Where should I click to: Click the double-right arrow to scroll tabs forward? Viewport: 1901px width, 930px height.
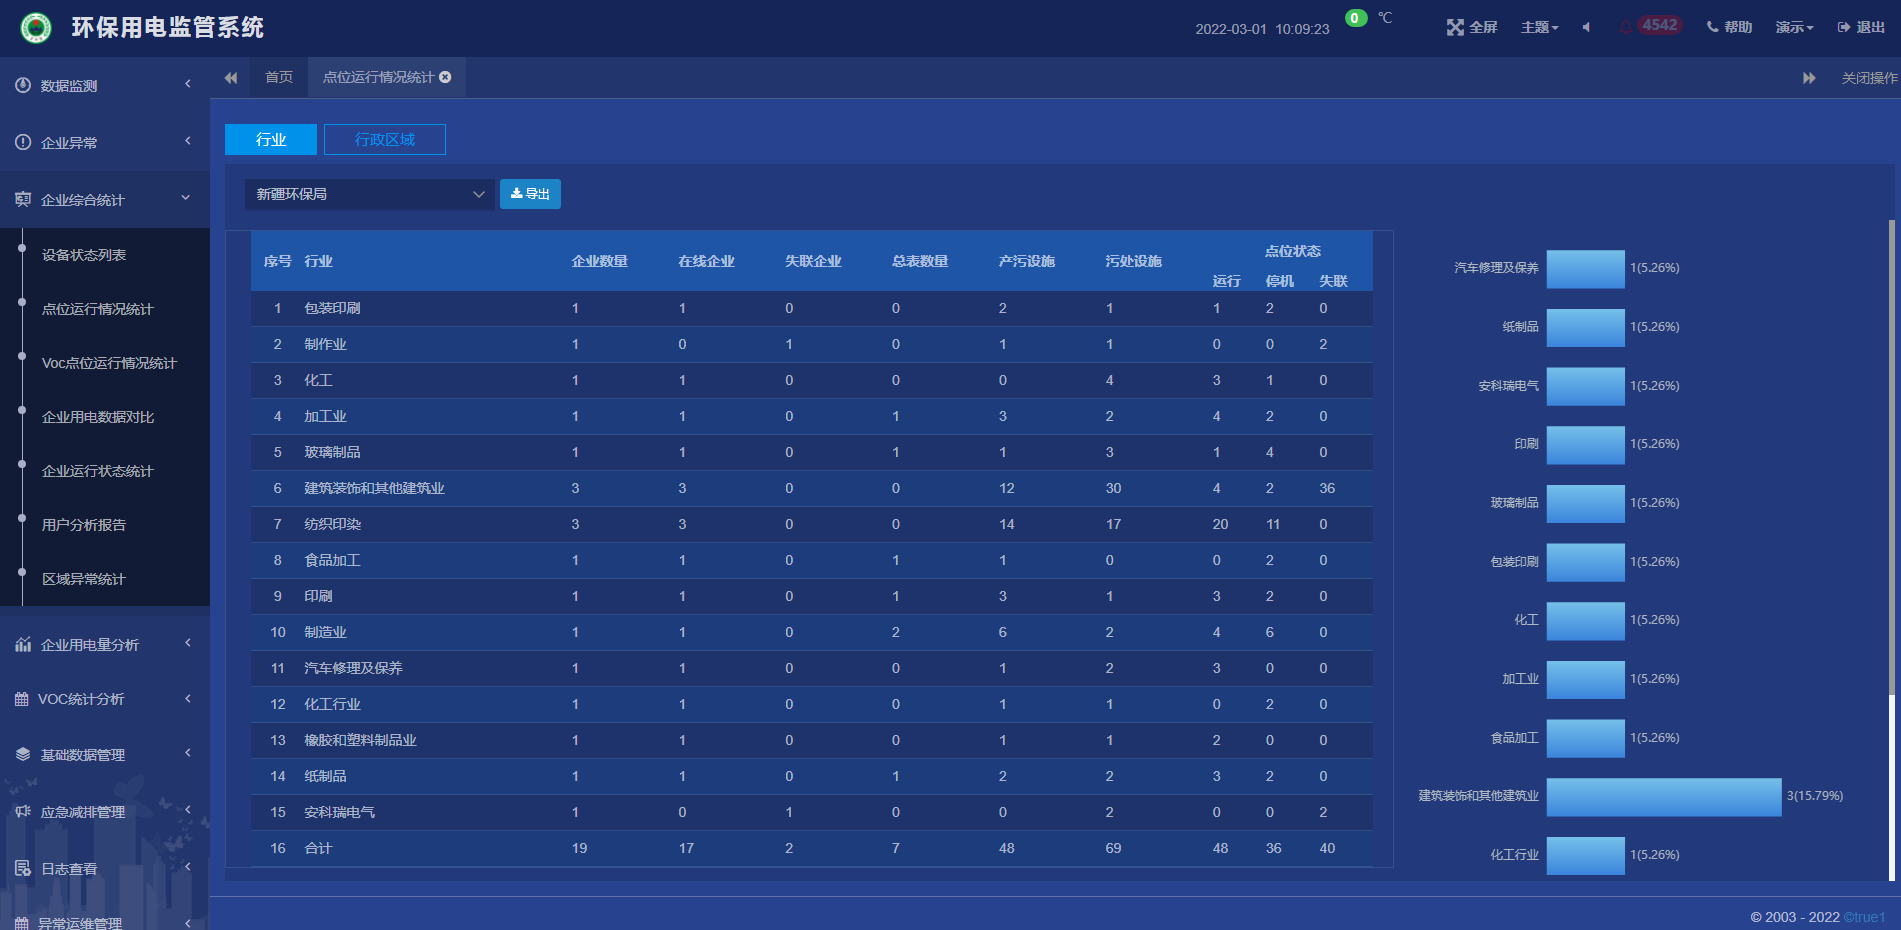pos(1809,78)
